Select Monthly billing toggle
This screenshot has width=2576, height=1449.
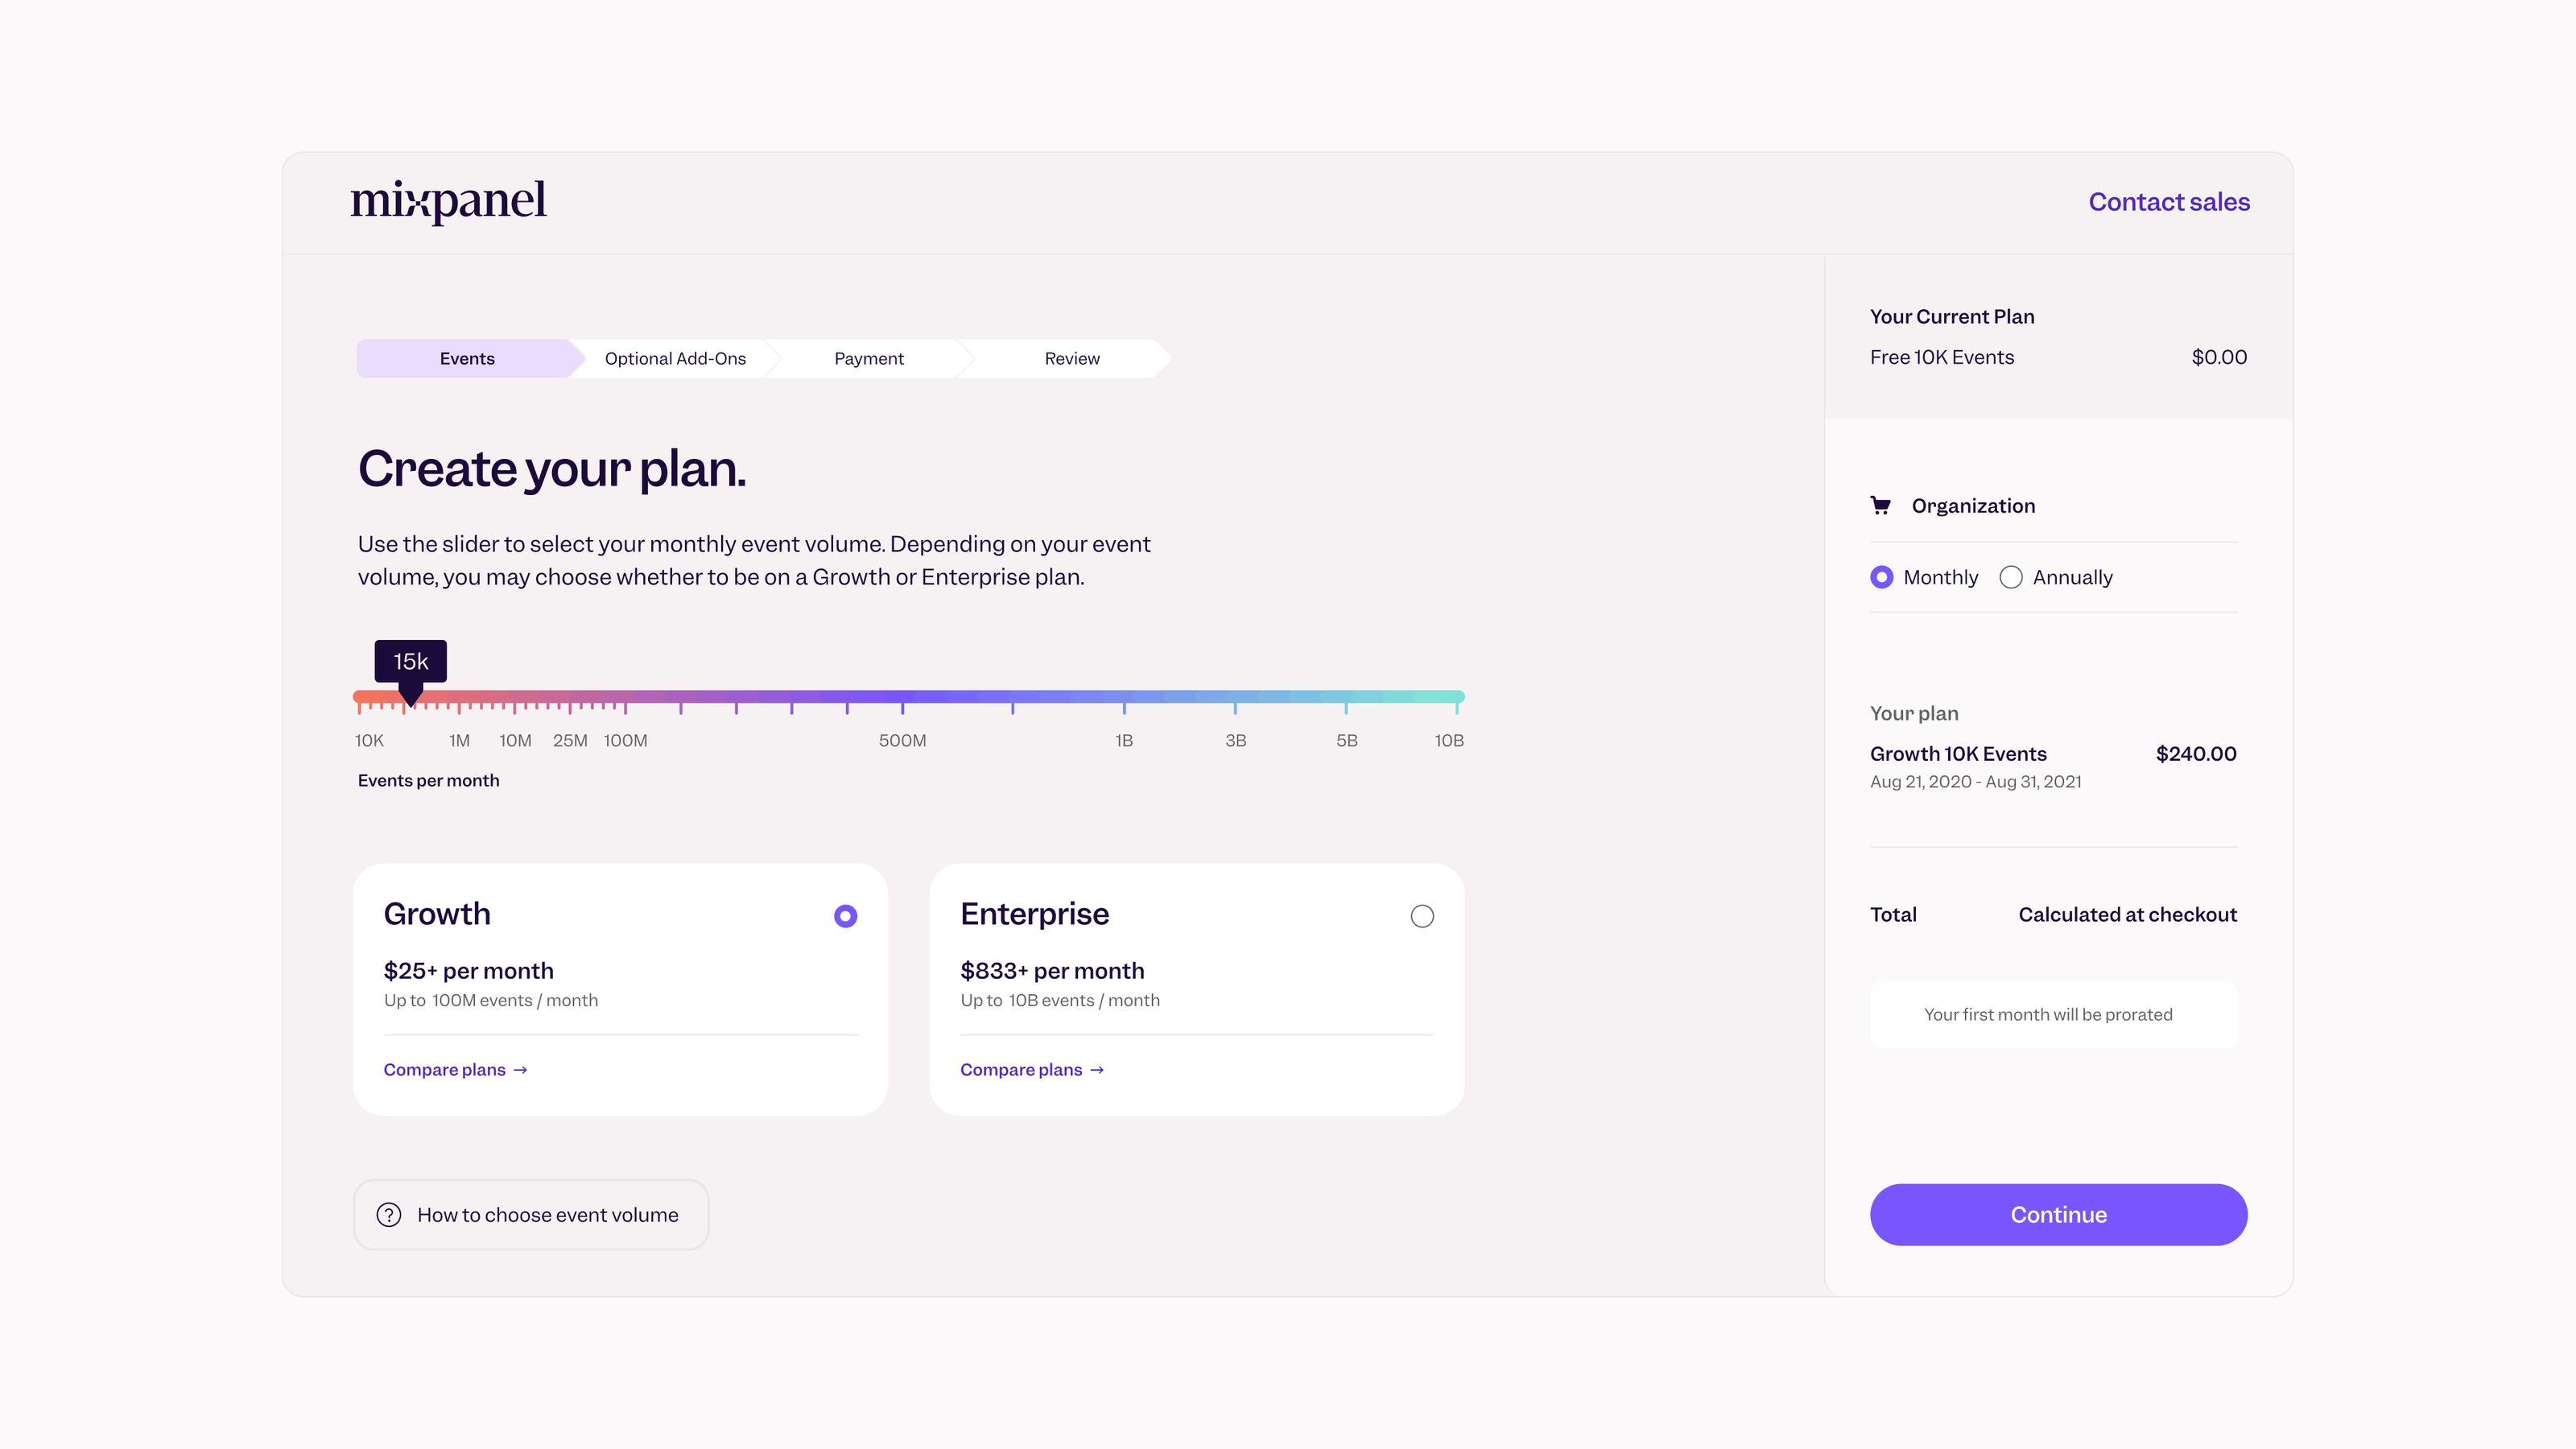coord(1880,576)
